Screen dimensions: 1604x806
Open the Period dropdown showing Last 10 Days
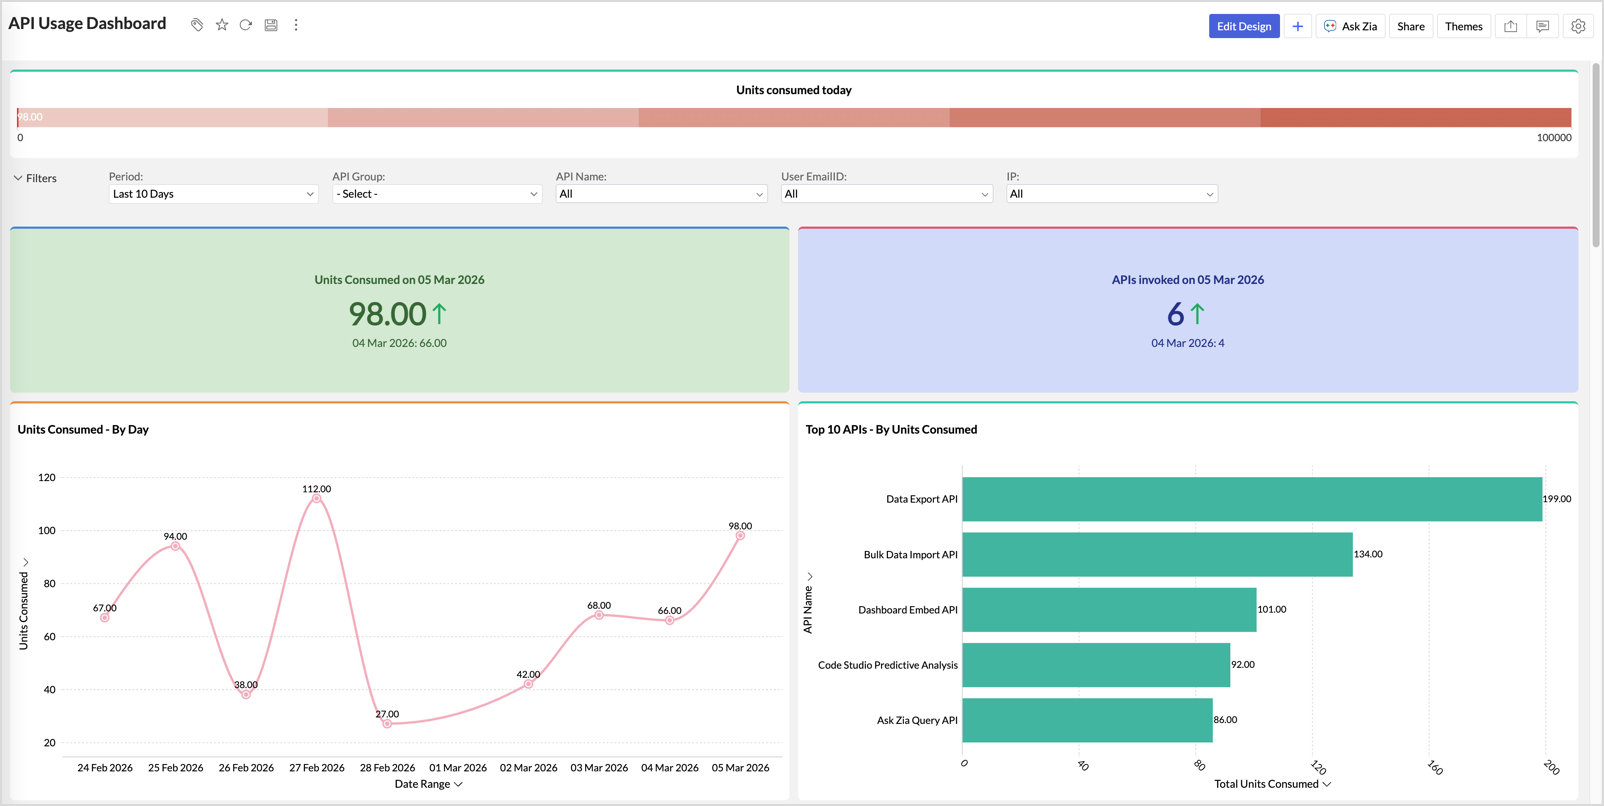click(212, 194)
